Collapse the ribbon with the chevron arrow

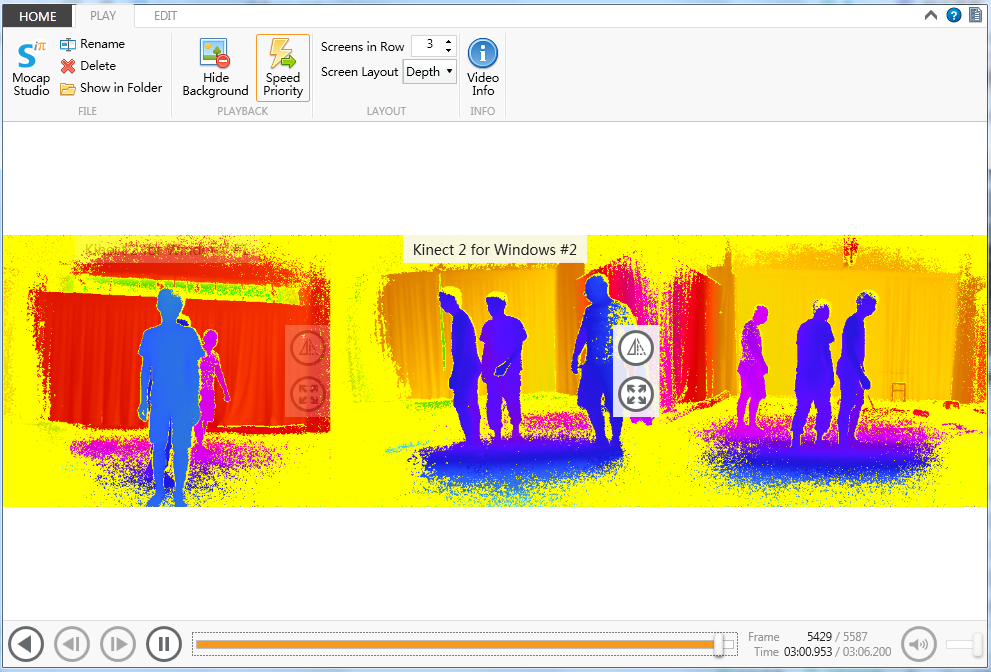[930, 16]
